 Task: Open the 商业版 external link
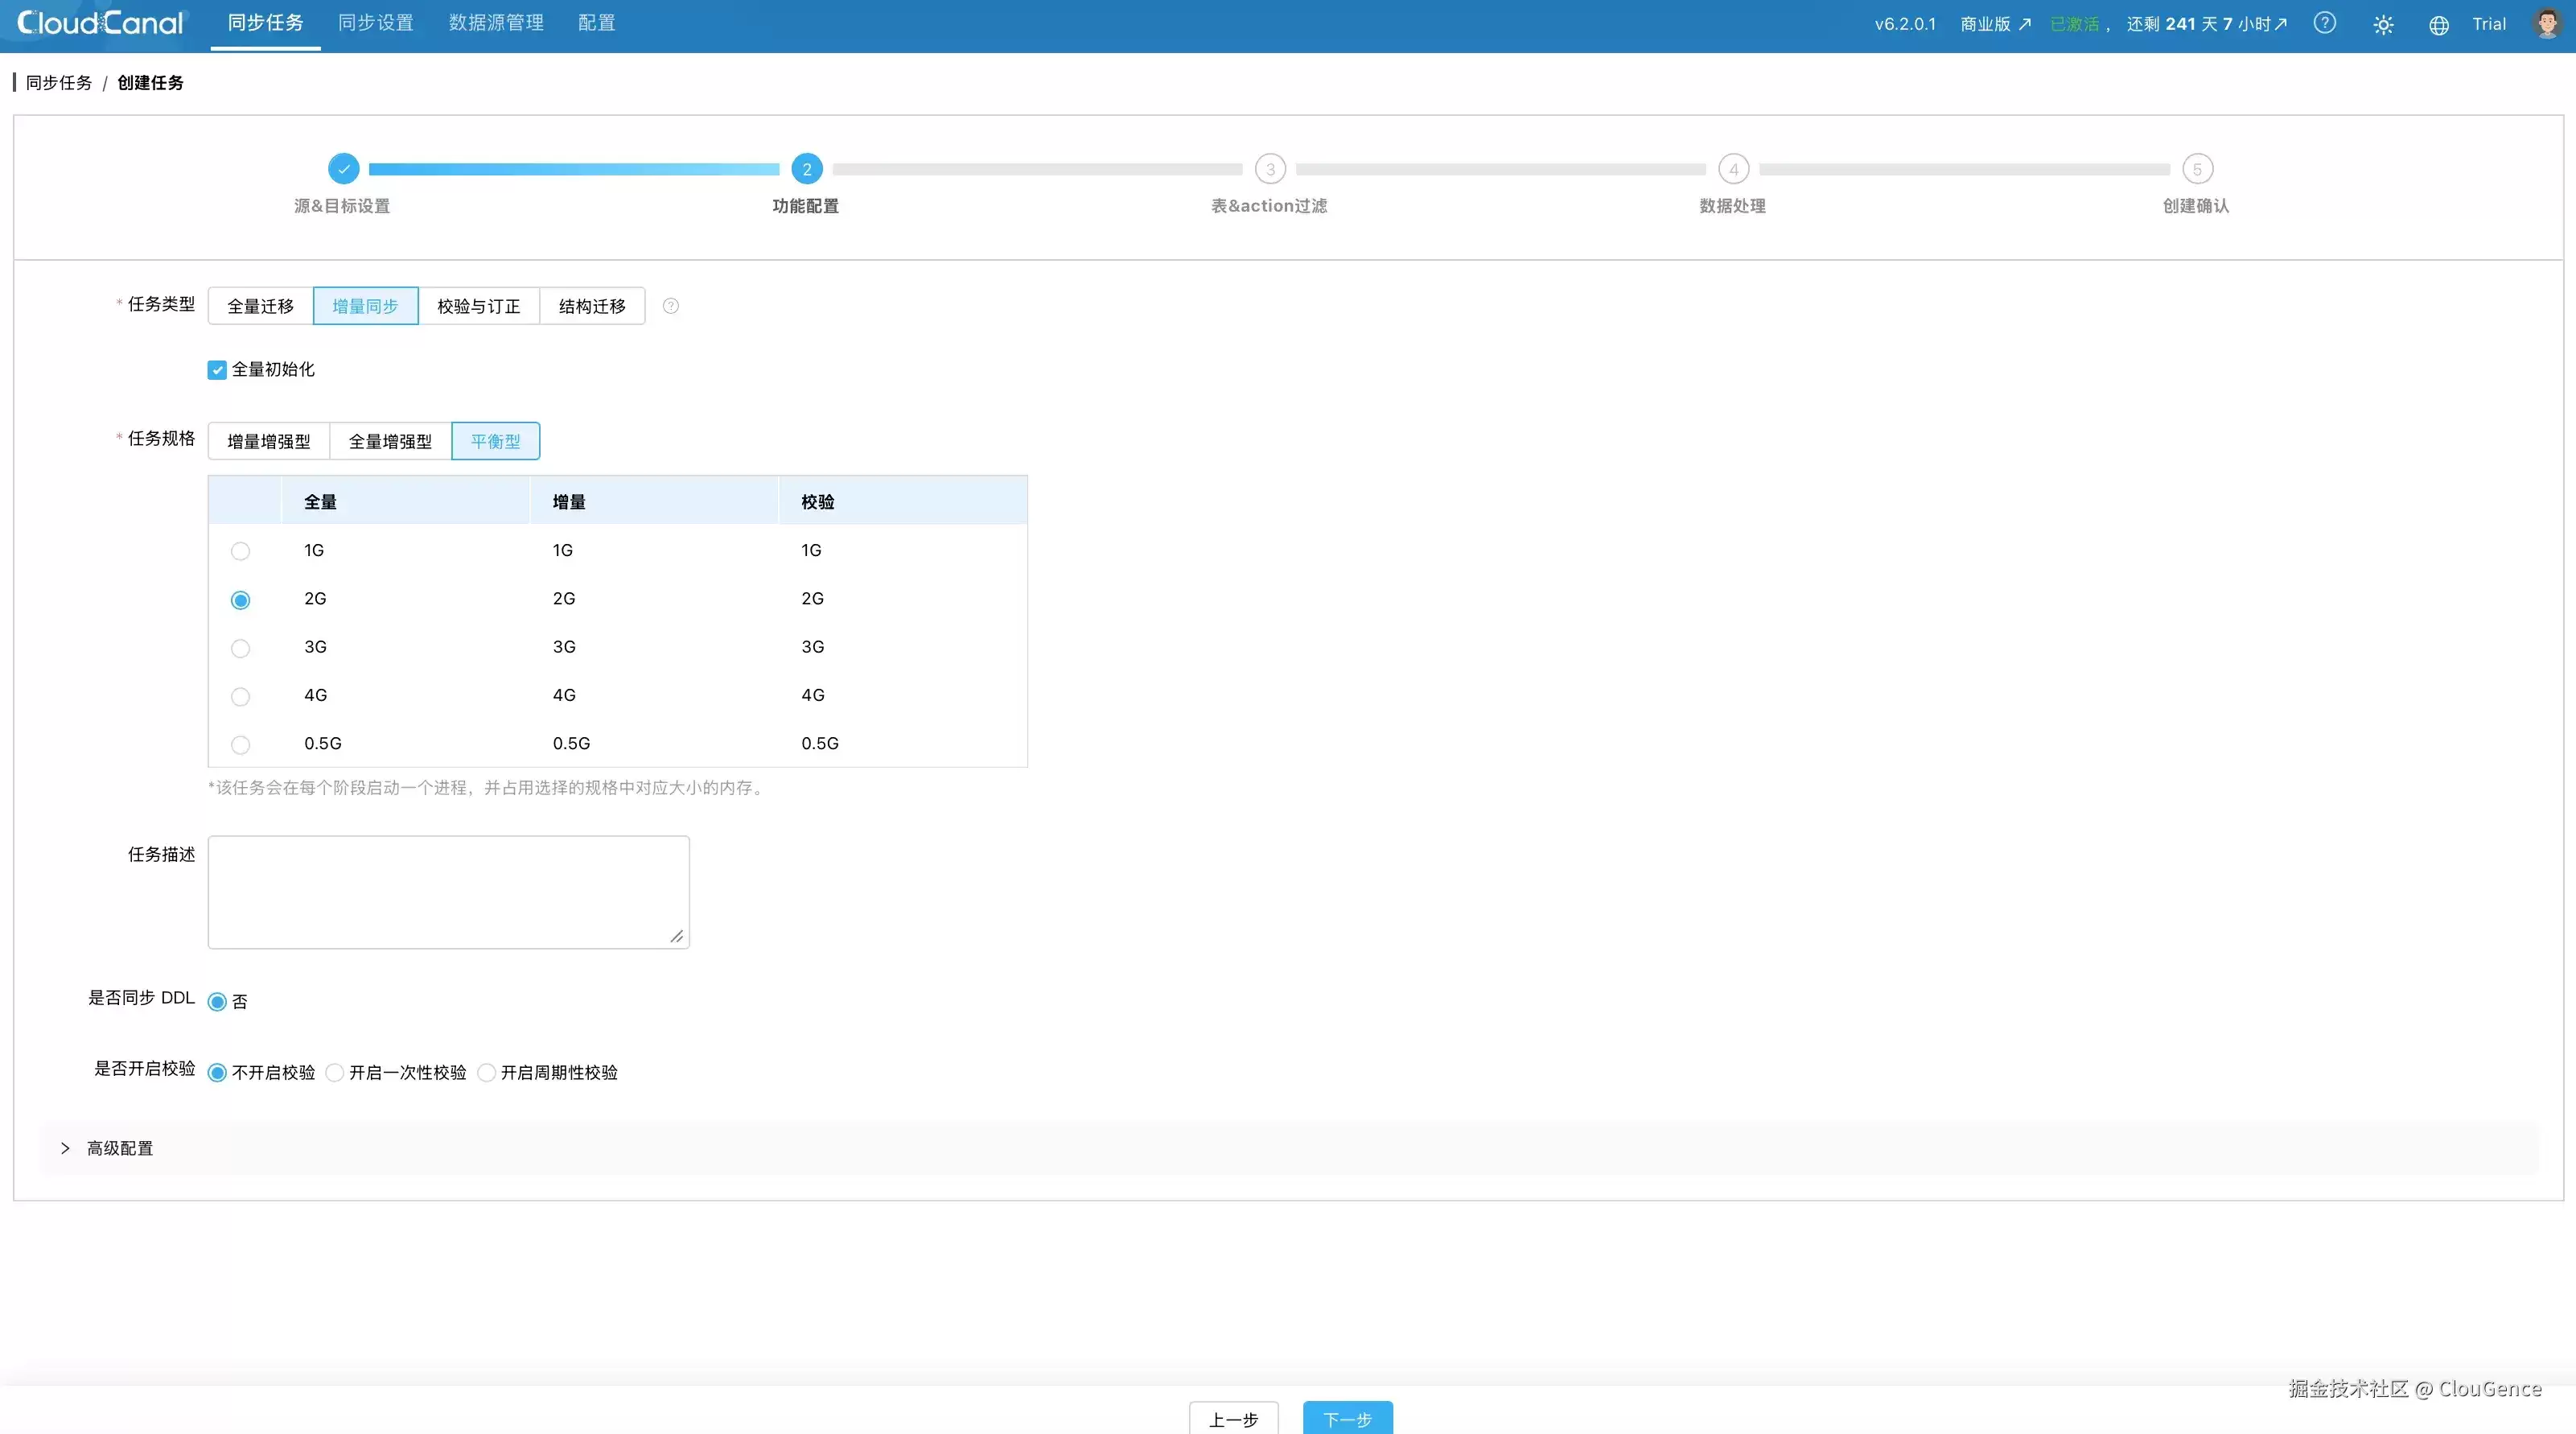1995,24
